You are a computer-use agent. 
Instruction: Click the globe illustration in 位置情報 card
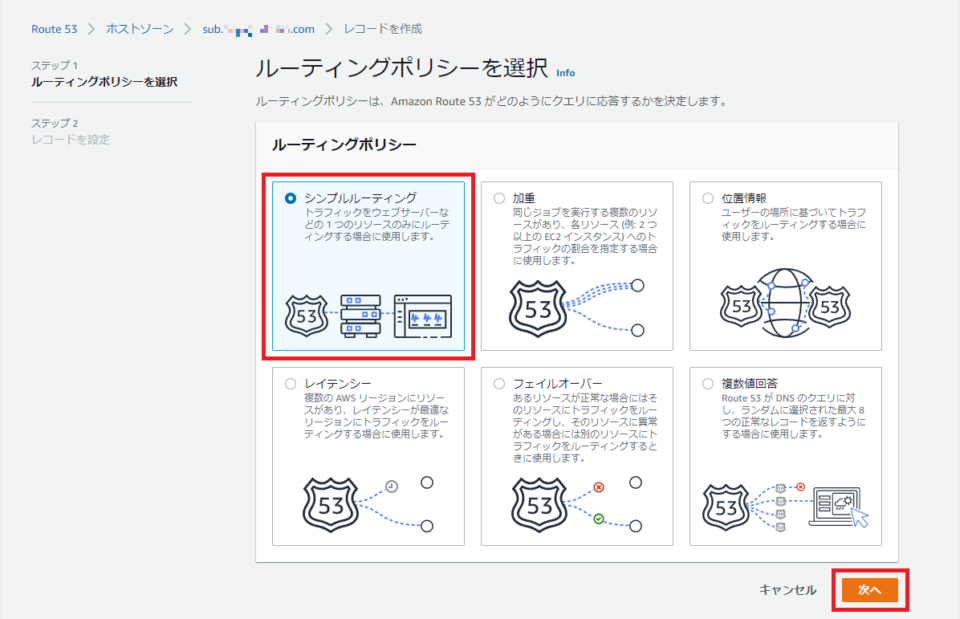(x=786, y=303)
